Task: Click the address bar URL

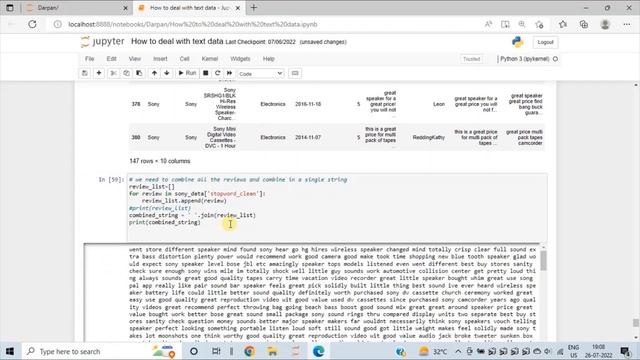Action: [x=193, y=24]
